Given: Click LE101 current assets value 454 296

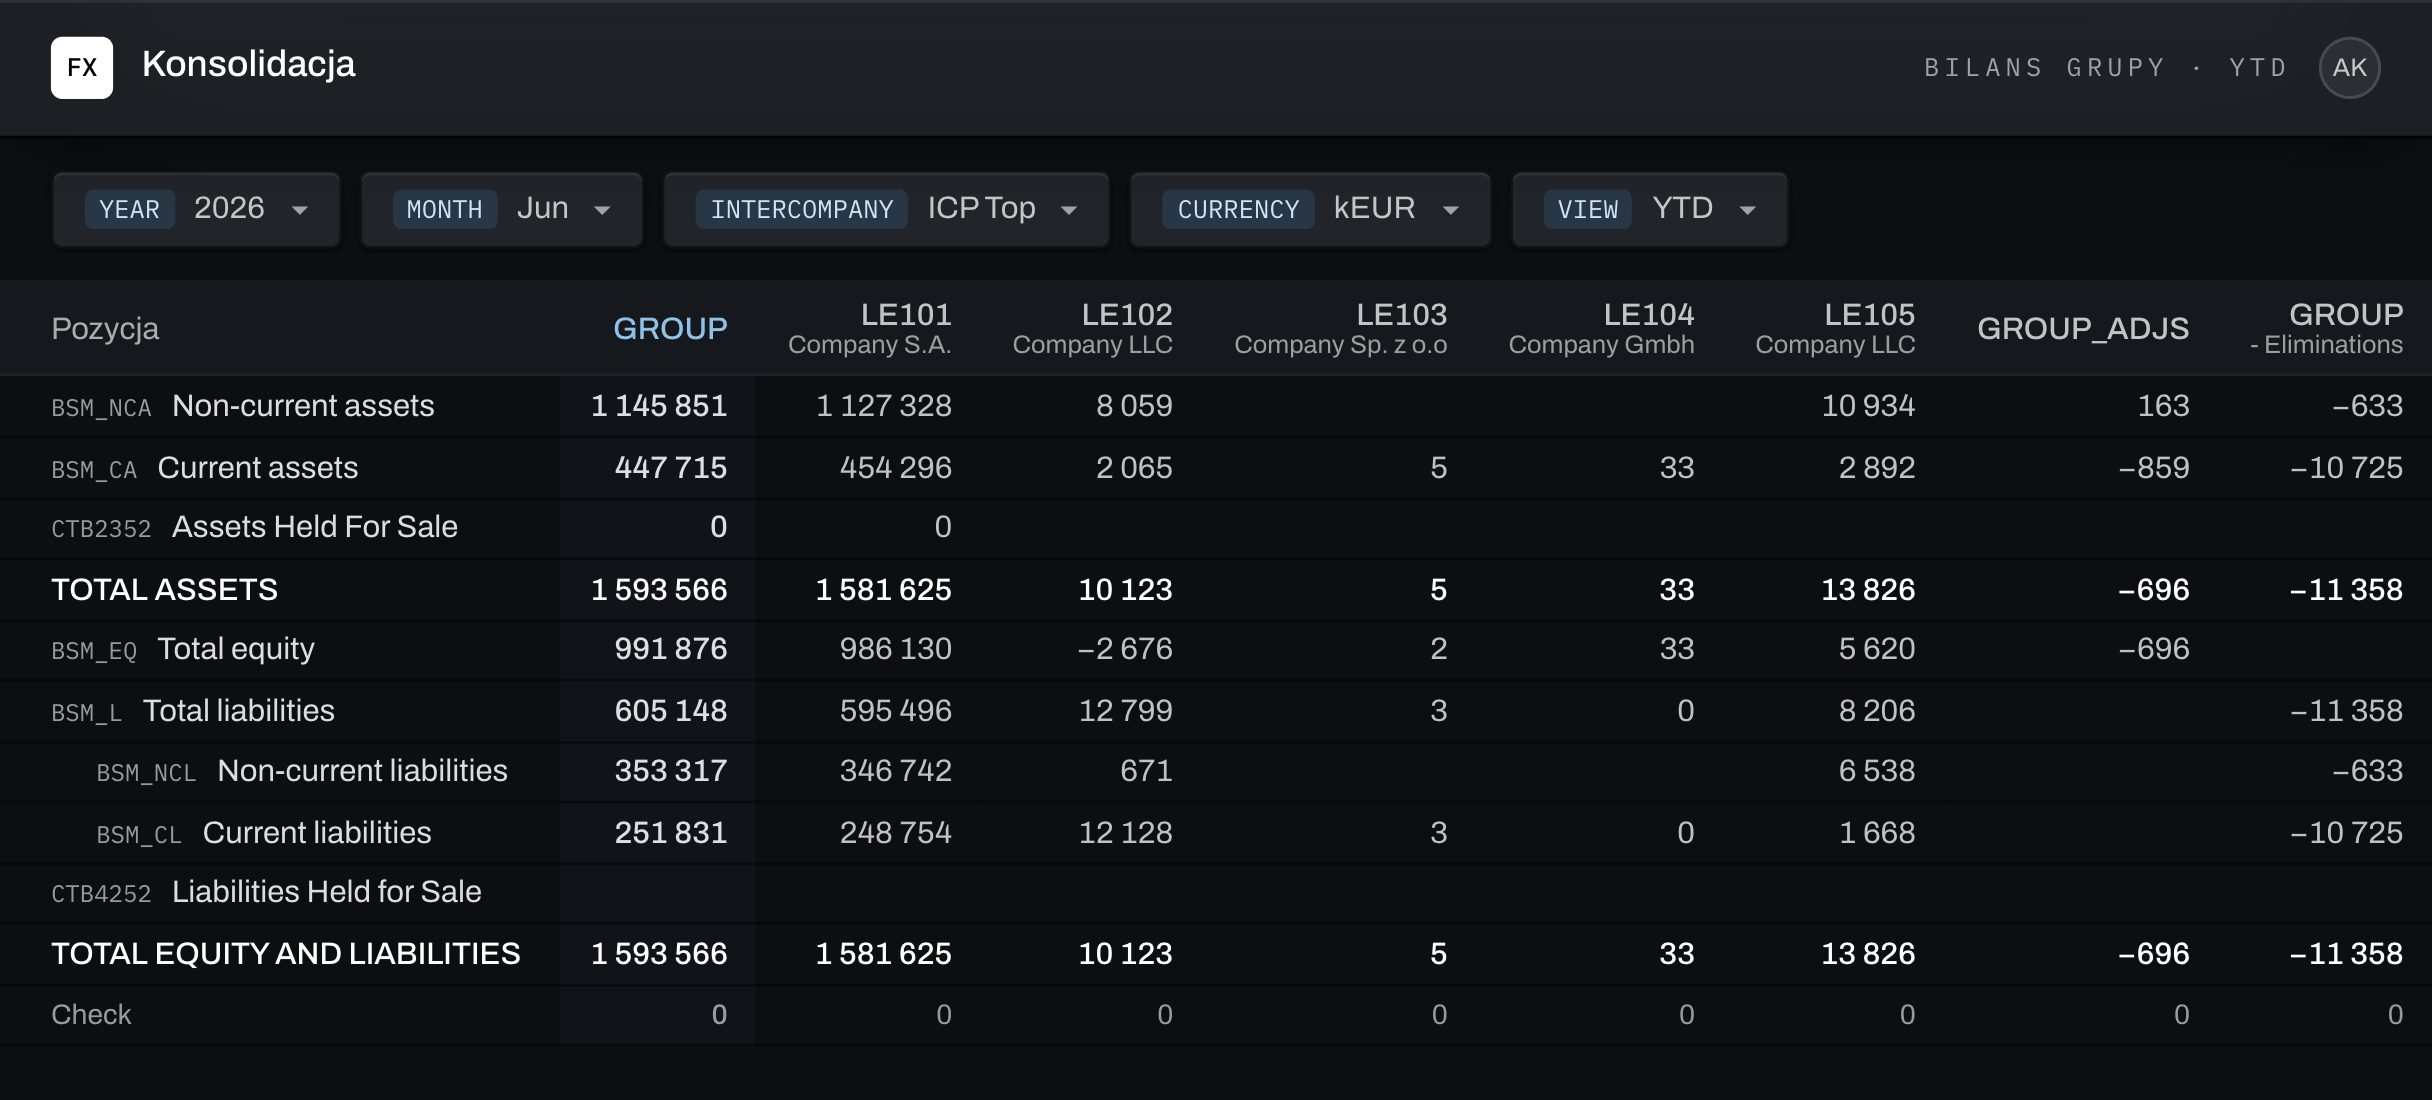Looking at the screenshot, I should [x=896, y=468].
